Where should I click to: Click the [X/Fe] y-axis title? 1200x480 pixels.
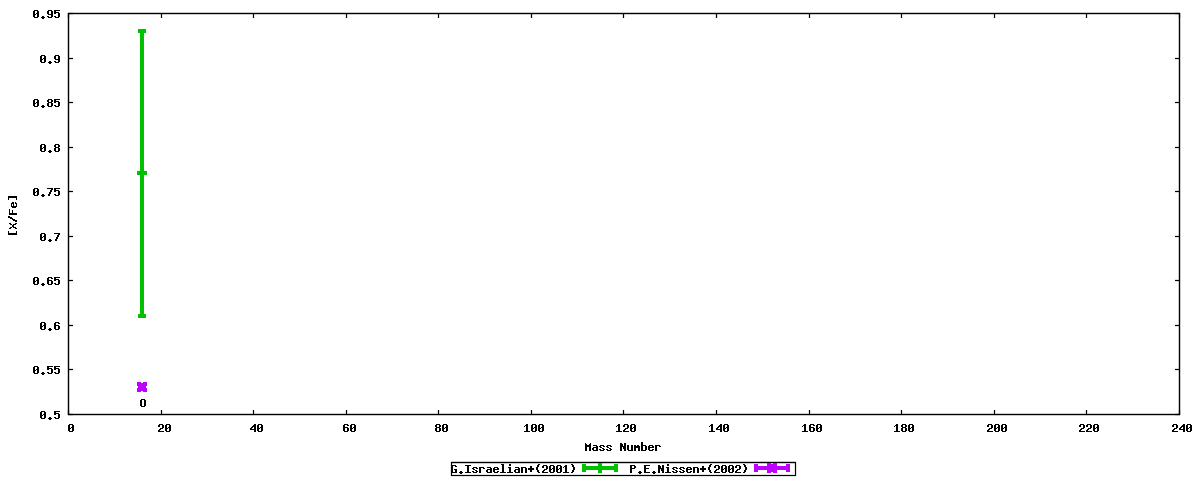coord(13,214)
